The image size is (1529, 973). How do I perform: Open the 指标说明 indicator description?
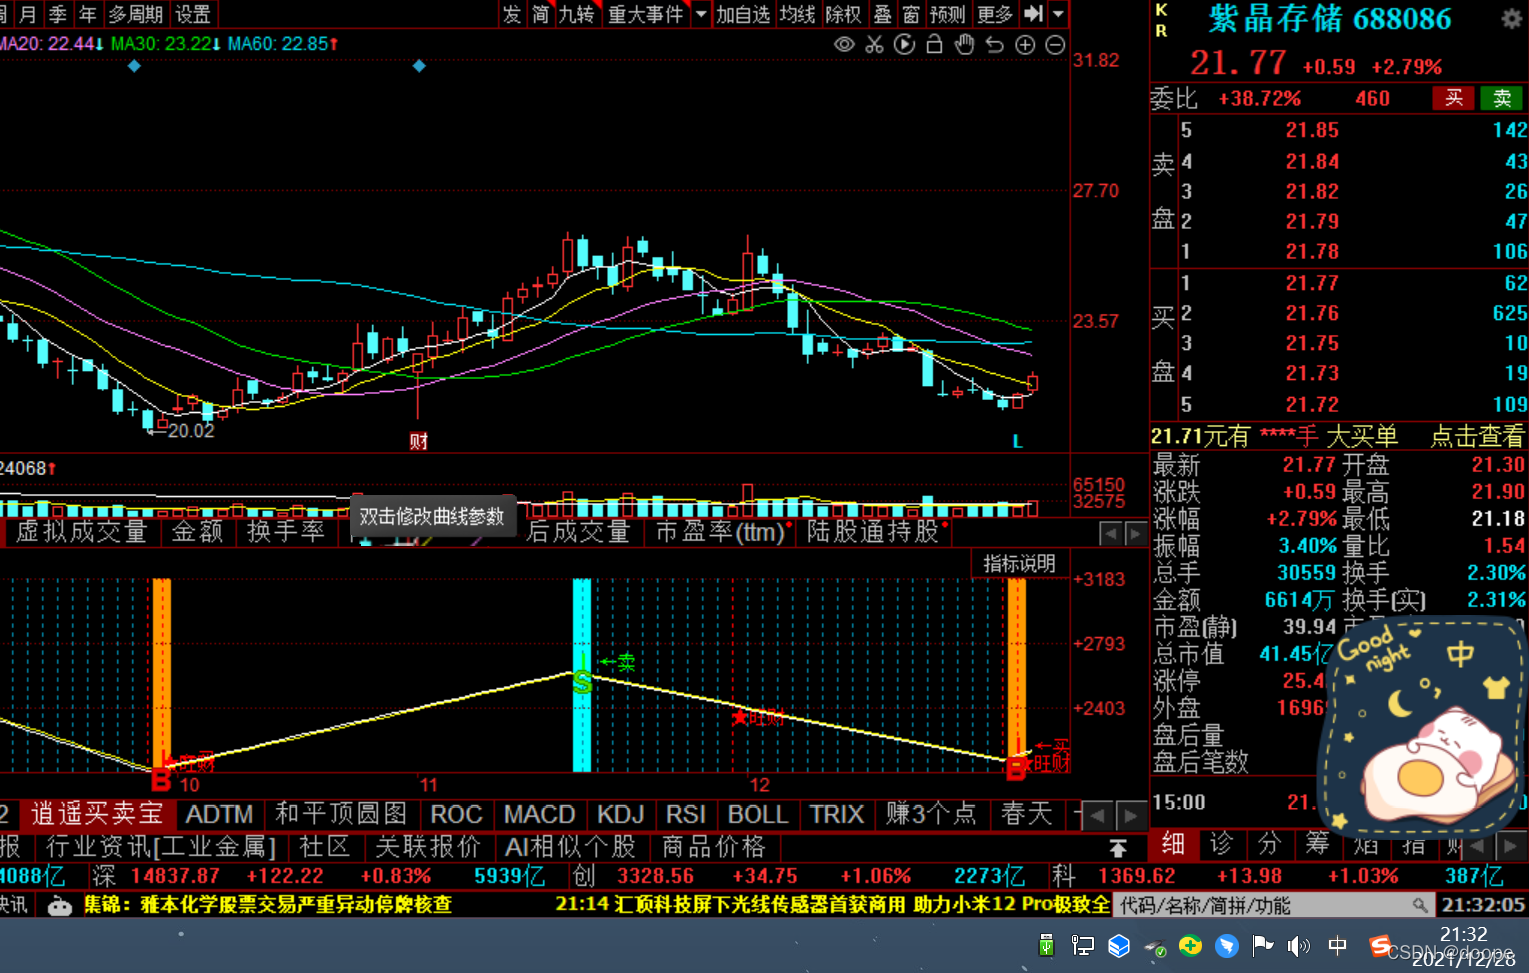[1019, 564]
